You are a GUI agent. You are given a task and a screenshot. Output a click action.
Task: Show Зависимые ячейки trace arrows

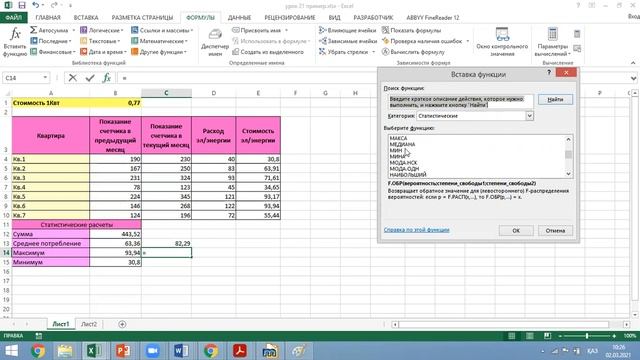click(348, 41)
